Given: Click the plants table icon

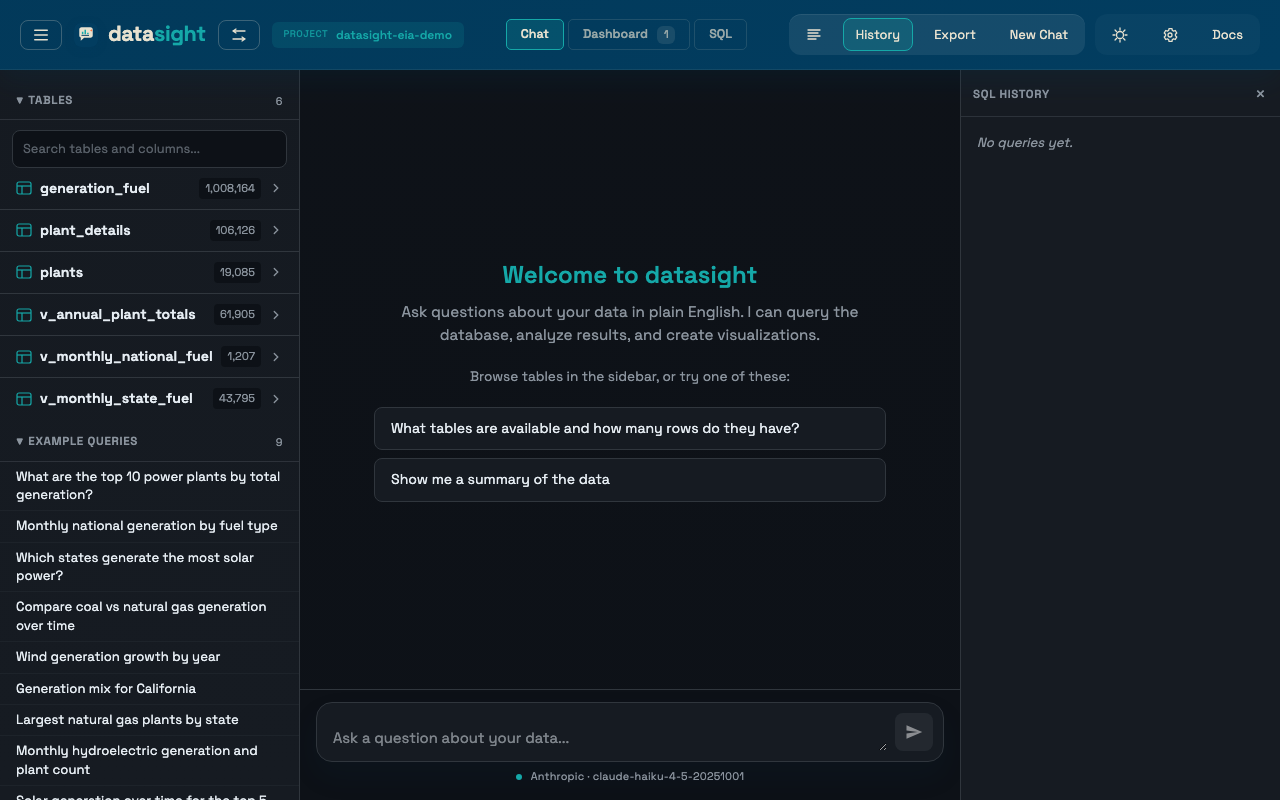Looking at the screenshot, I should click(x=23, y=272).
